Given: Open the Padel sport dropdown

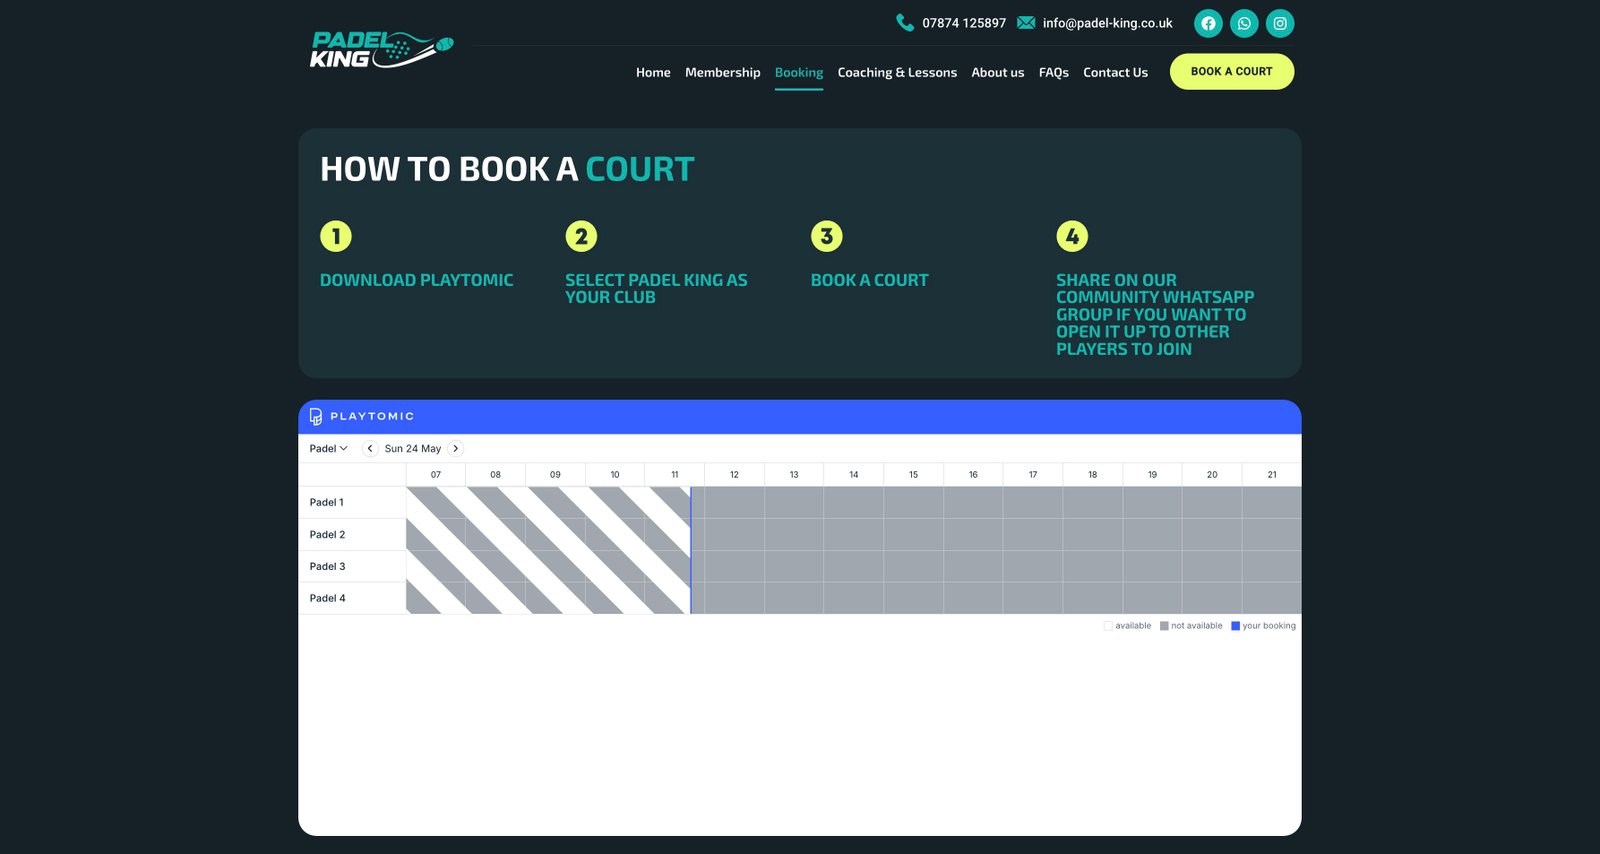Looking at the screenshot, I should pyautogui.click(x=328, y=448).
